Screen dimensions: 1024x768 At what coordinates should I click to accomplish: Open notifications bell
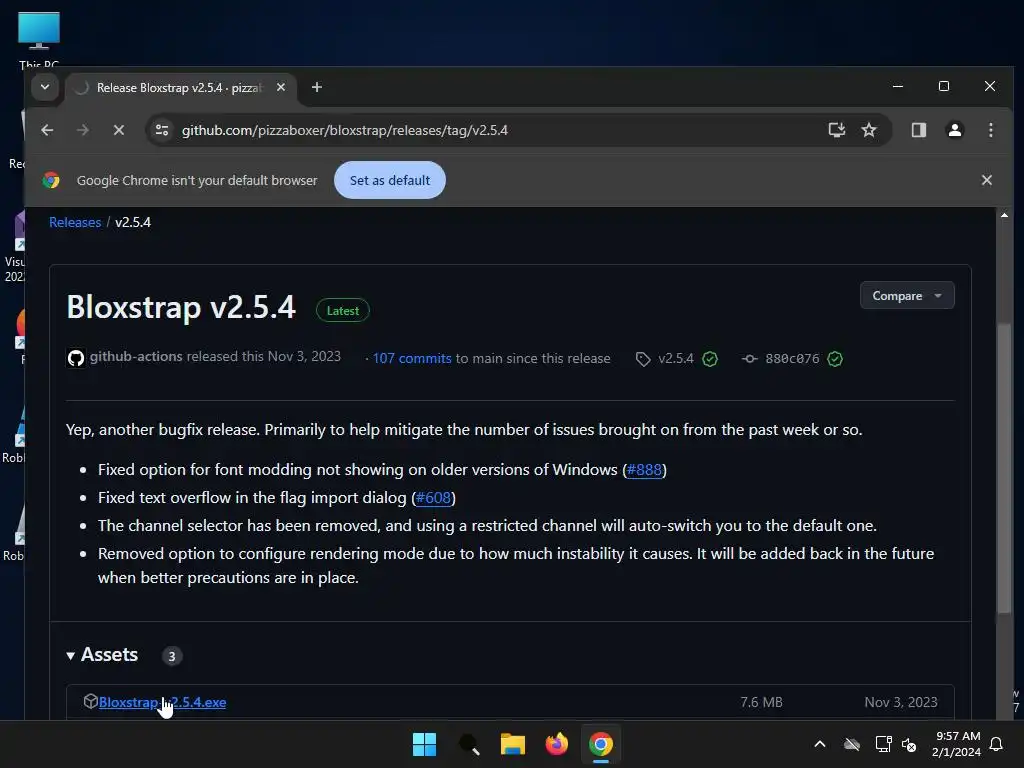pos(997,744)
